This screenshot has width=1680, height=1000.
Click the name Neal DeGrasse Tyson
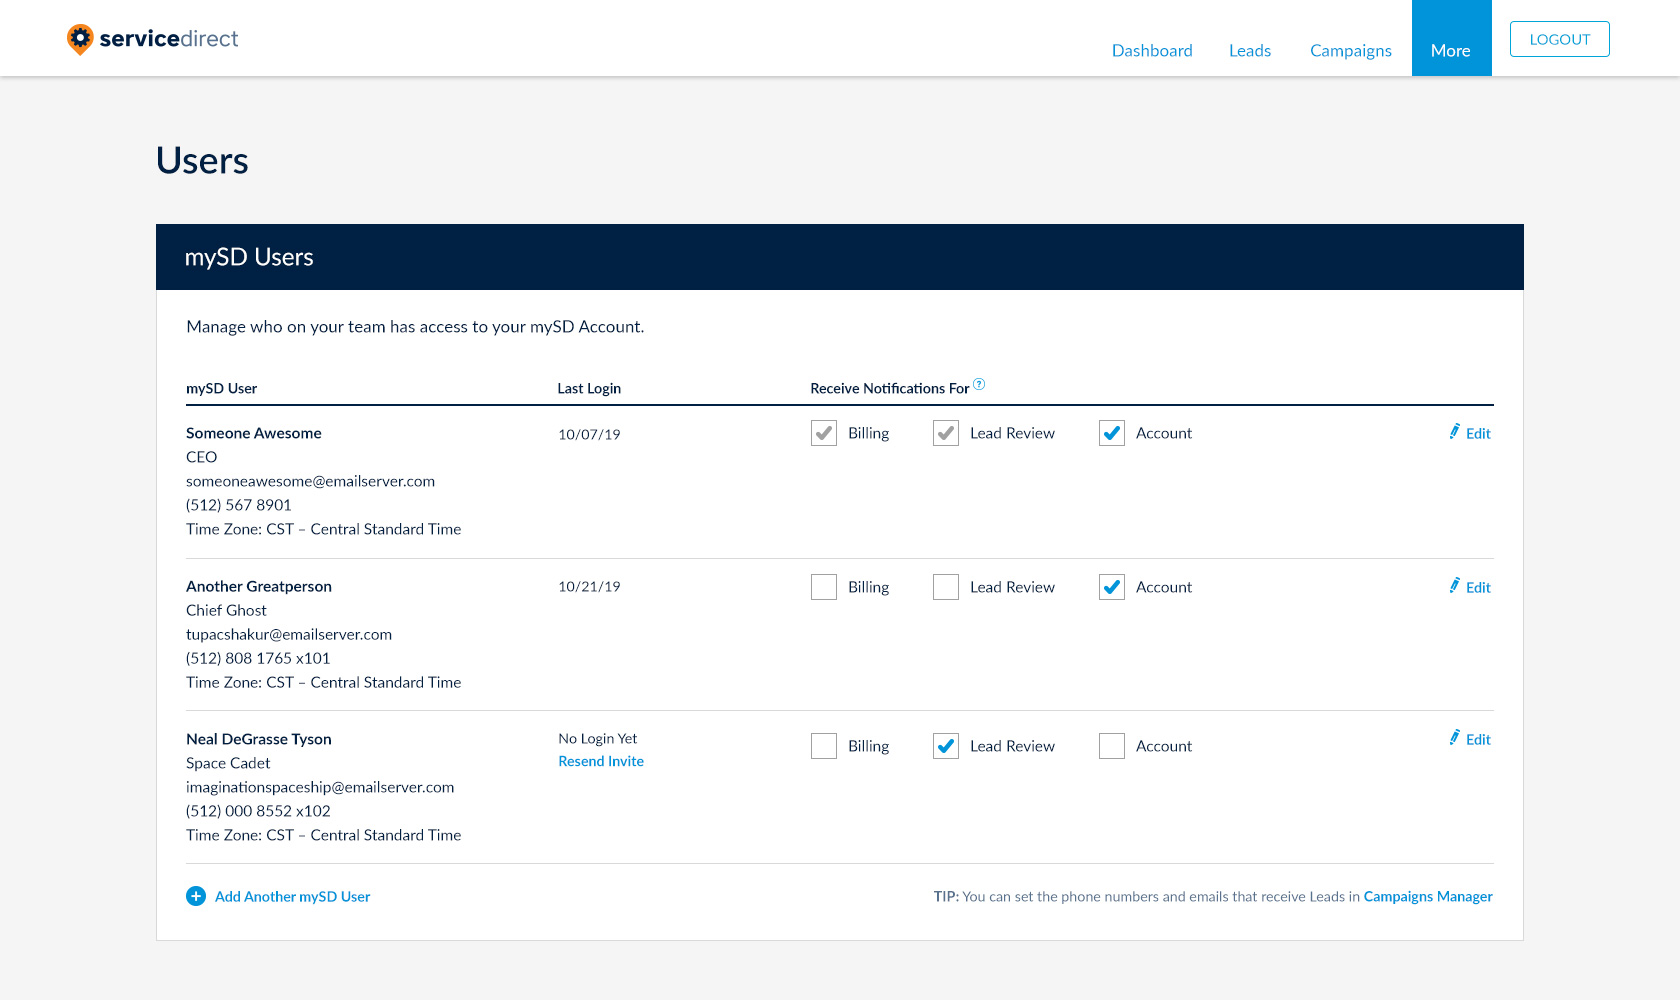(x=259, y=739)
